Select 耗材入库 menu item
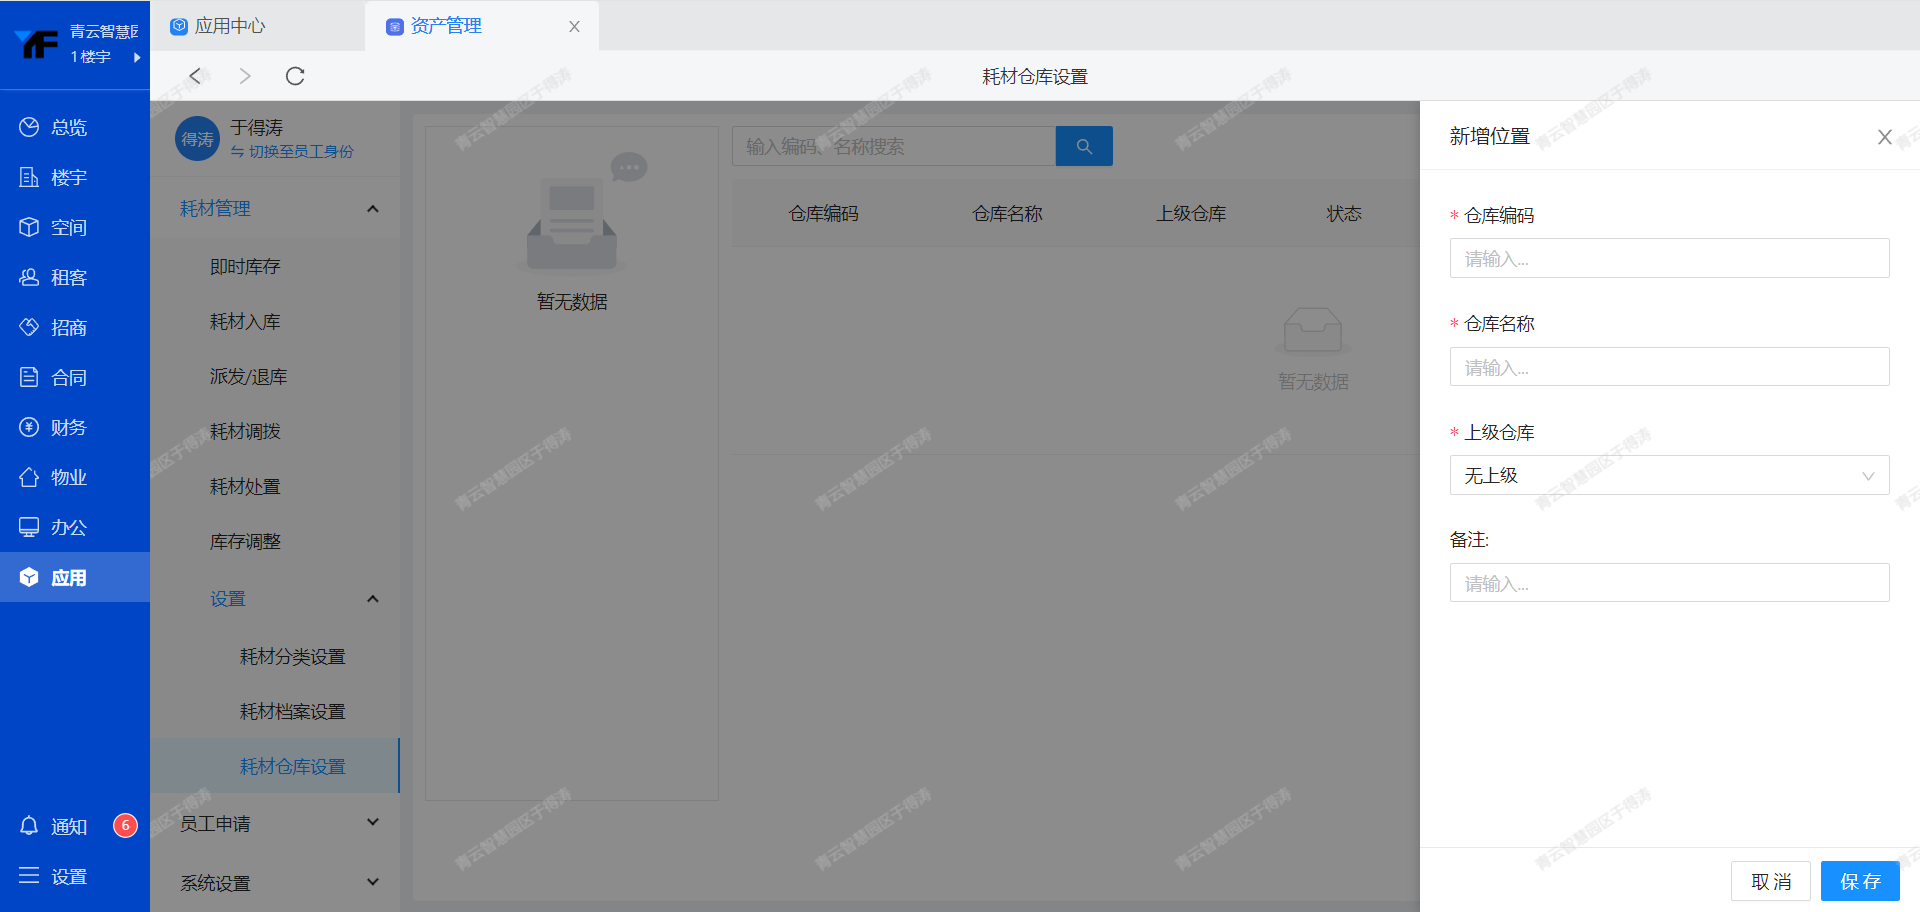 point(245,322)
